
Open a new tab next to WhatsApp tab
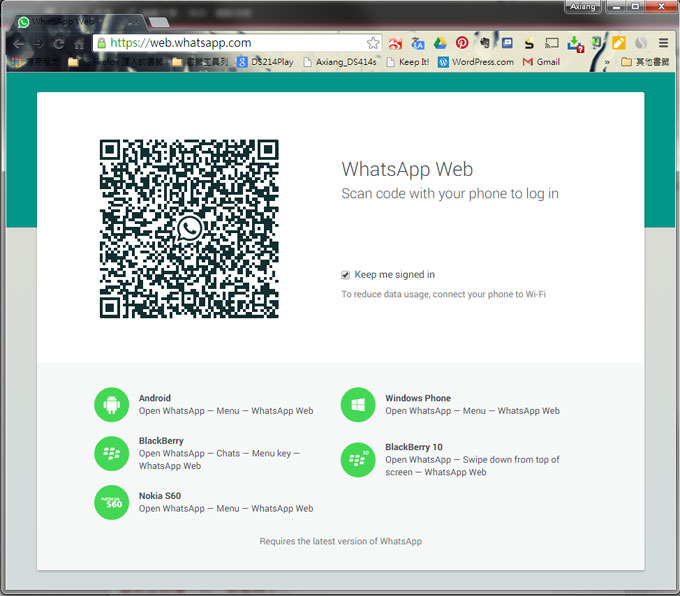(x=158, y=21)
